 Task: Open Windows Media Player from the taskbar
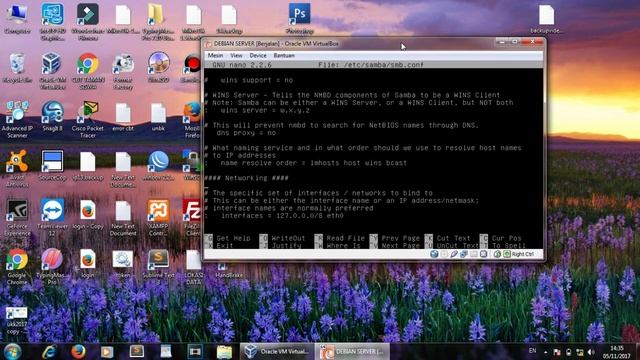pyautogui.click(x=107, y=351)
